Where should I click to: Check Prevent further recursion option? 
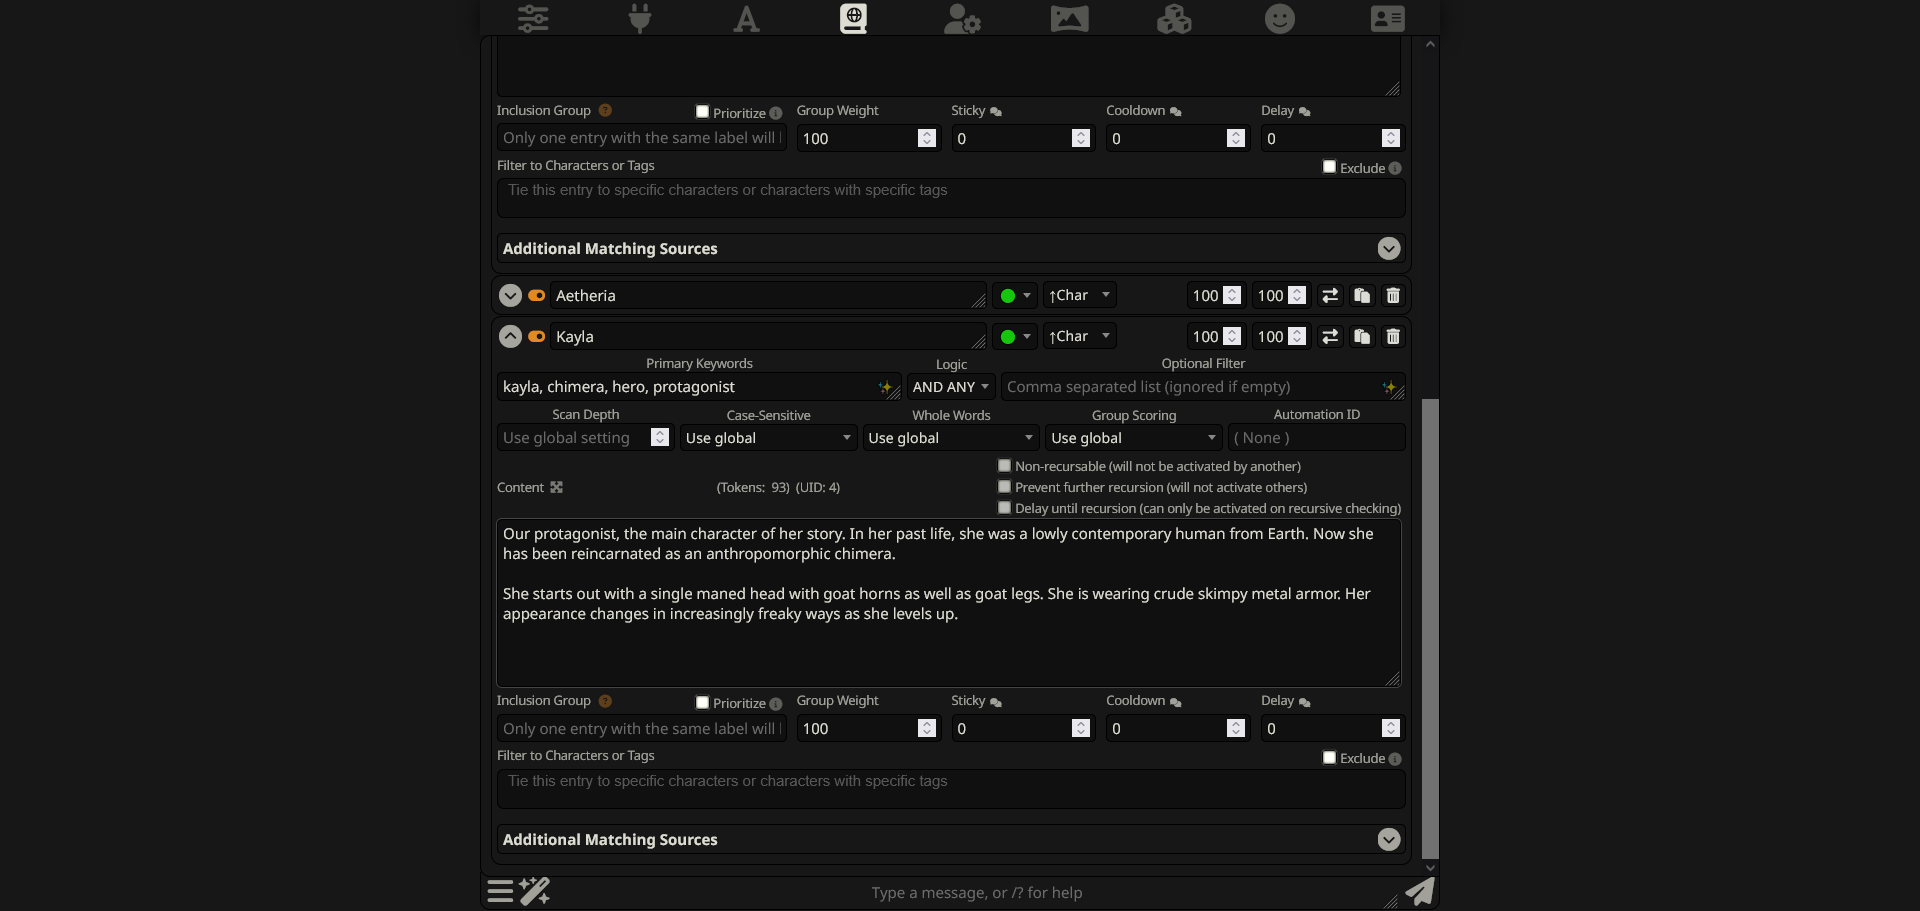(x=1004, y=486)
